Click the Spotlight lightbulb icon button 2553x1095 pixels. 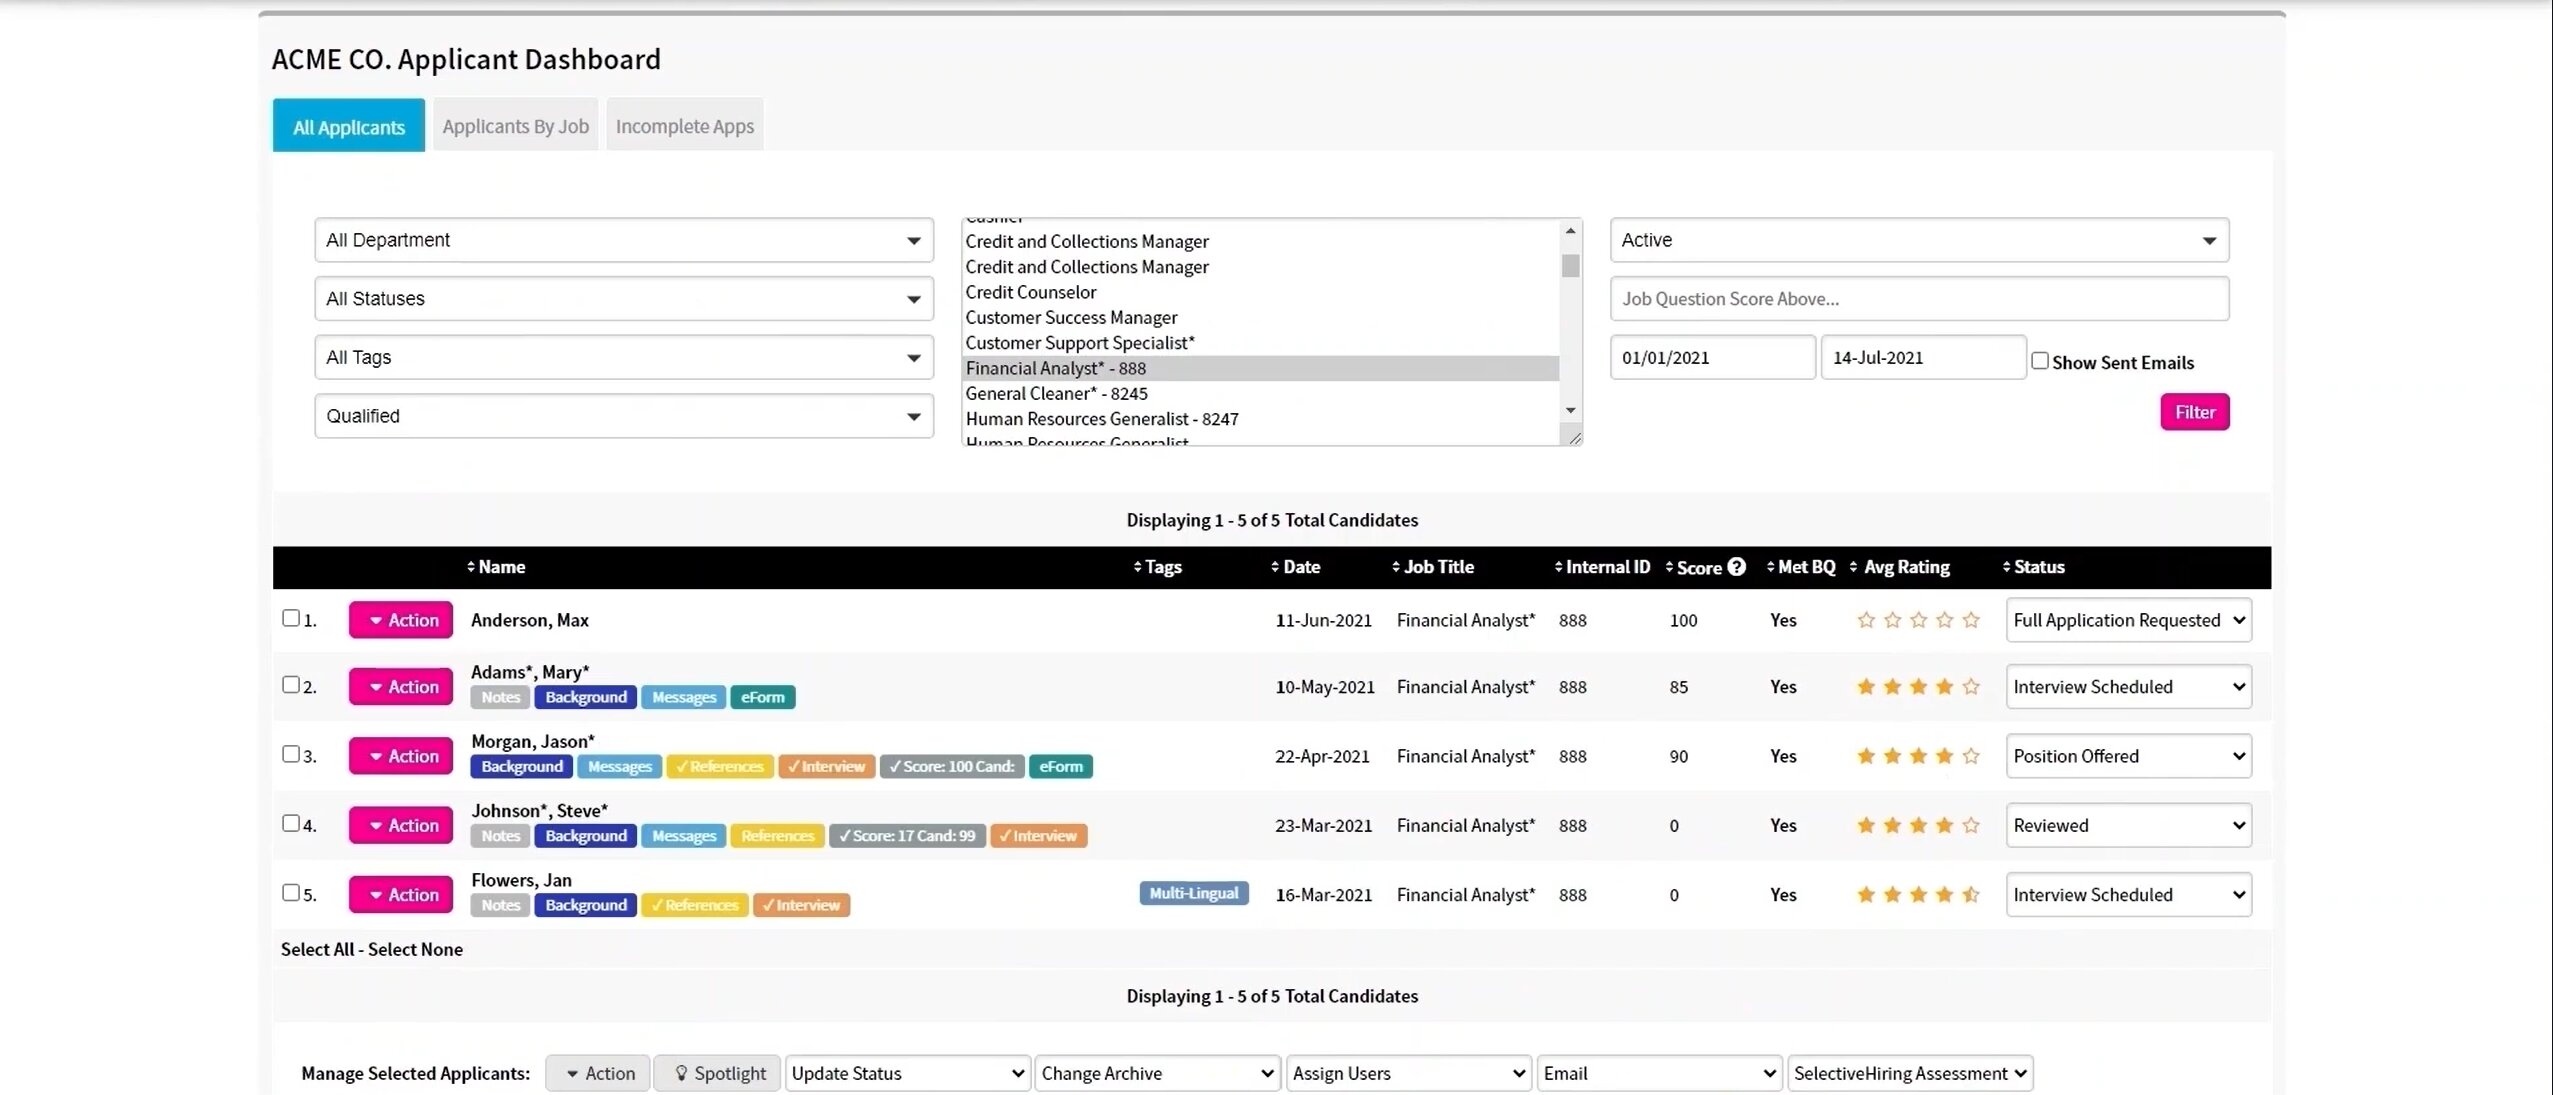718,1073
